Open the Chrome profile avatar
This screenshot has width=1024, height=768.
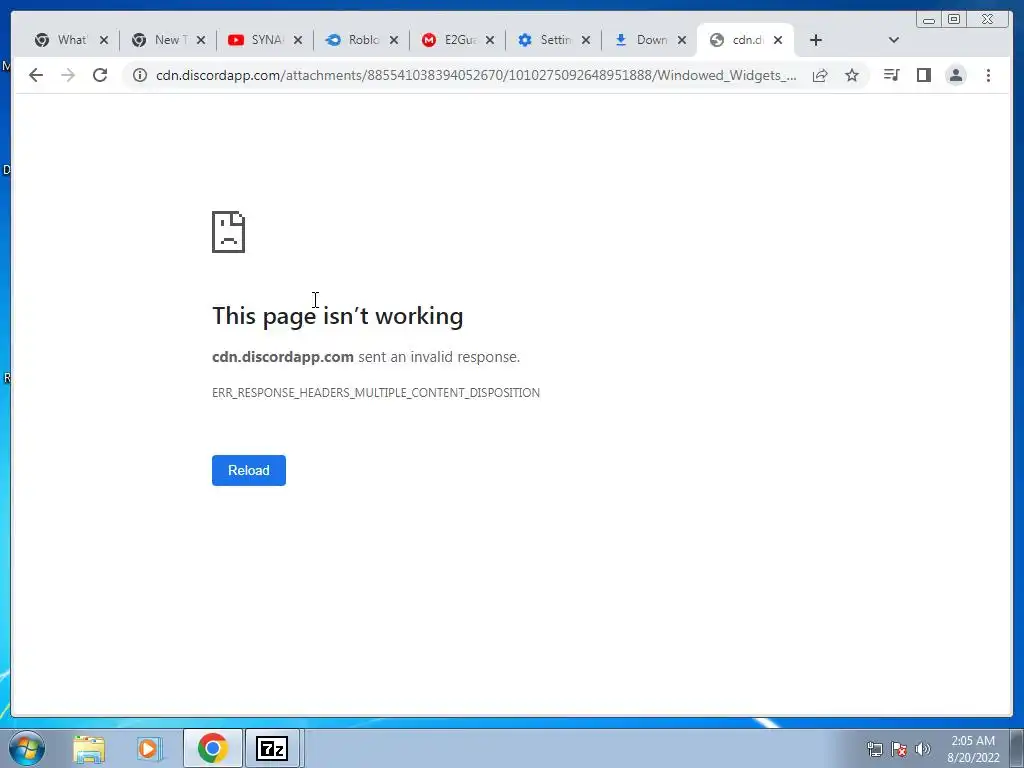pyautogui.click(x=955, y=75)
